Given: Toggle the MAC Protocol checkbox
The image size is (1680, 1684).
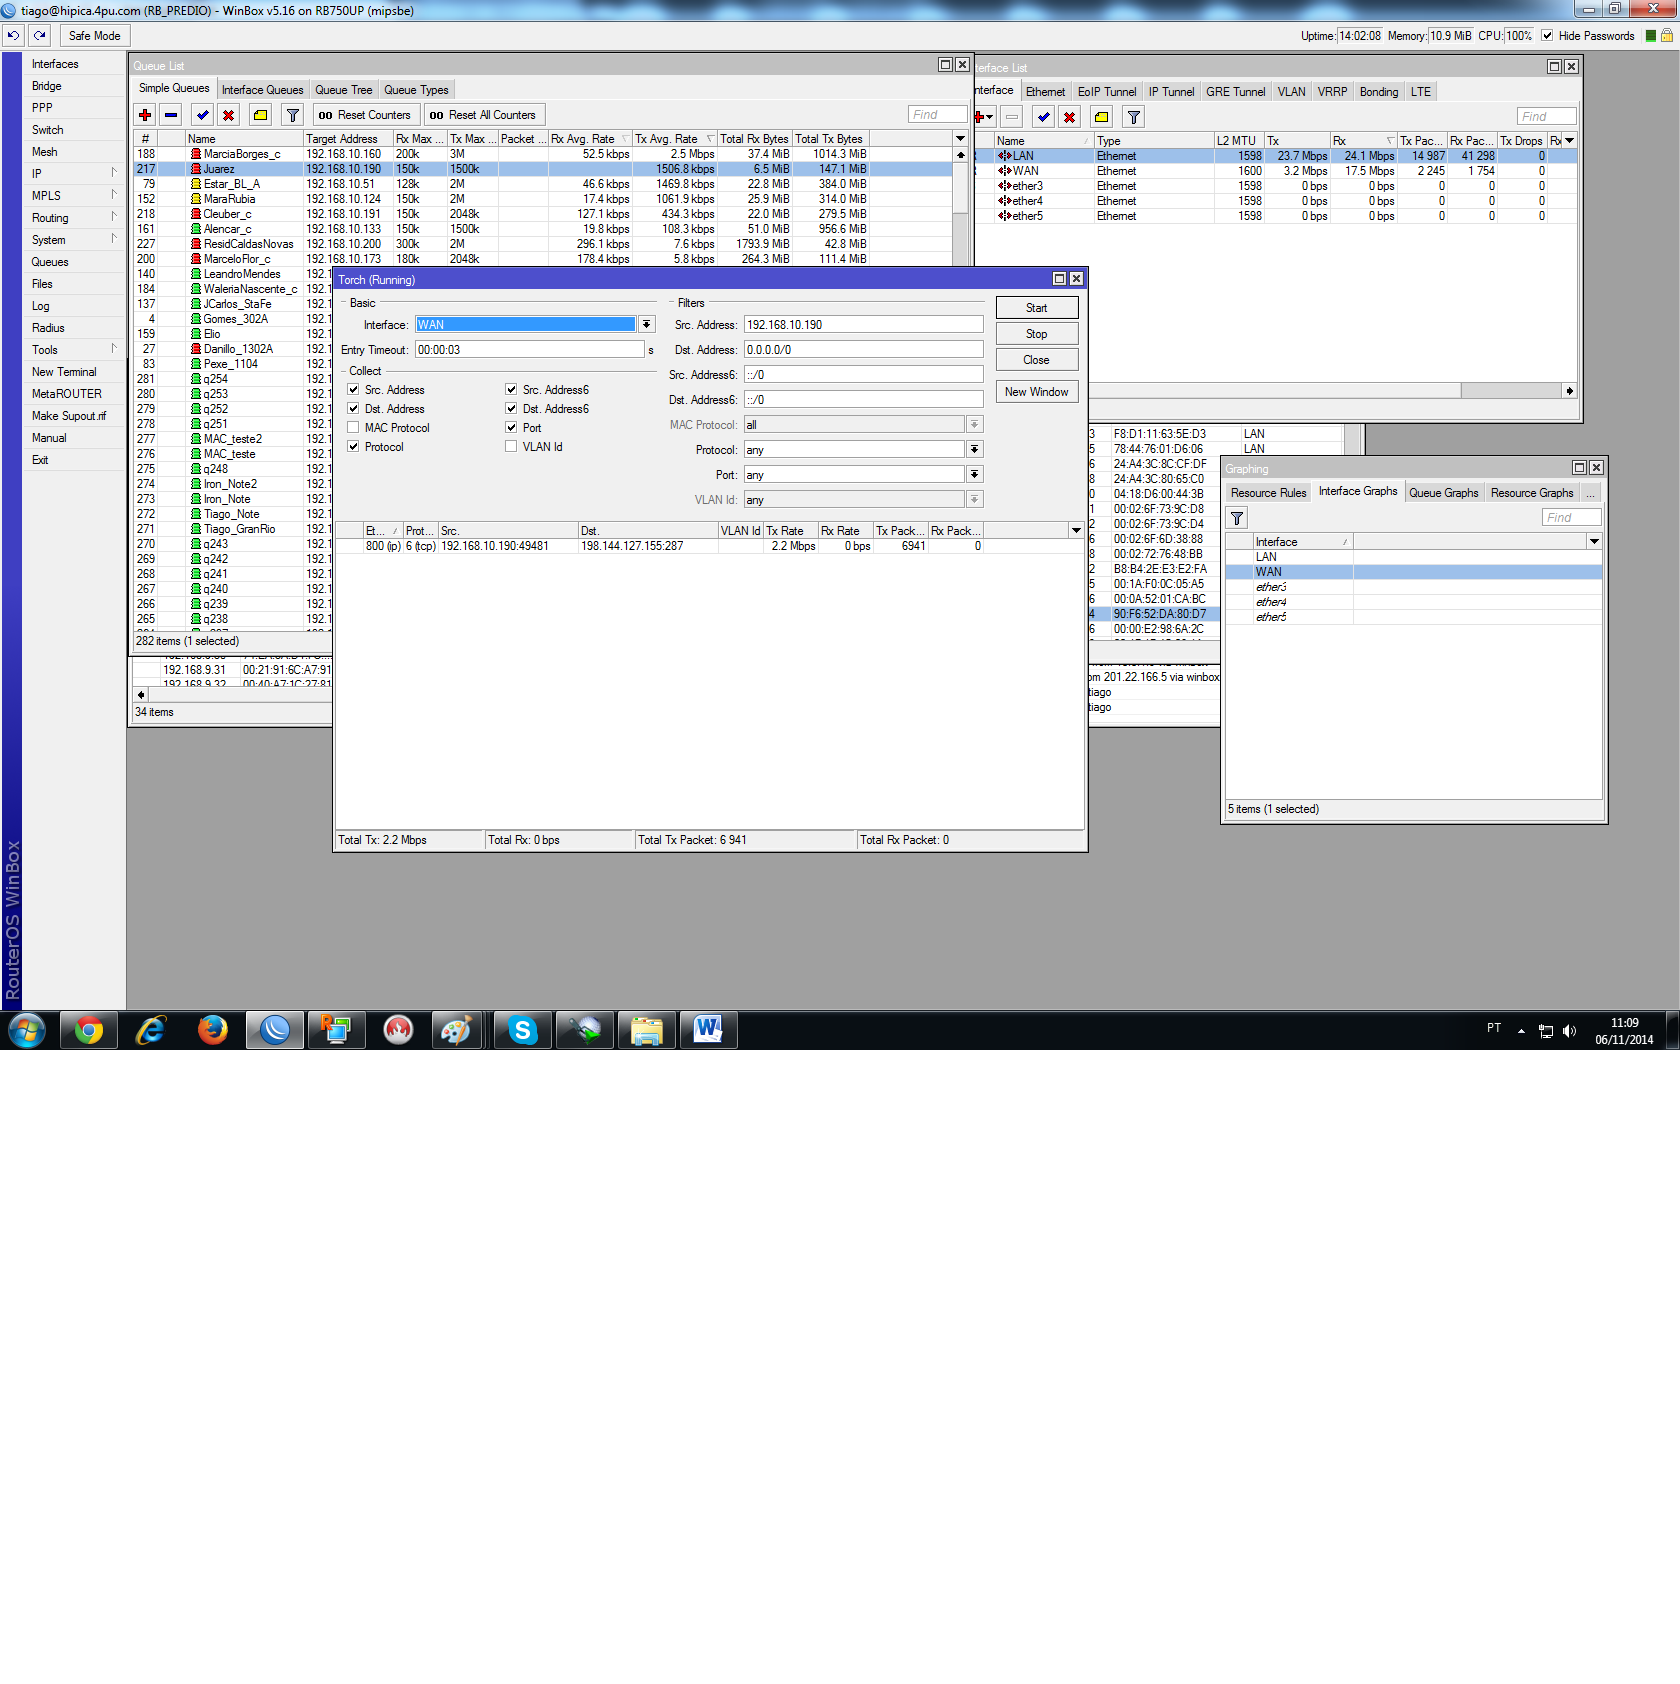Looking at the screenshot, I should click(353, 428).
